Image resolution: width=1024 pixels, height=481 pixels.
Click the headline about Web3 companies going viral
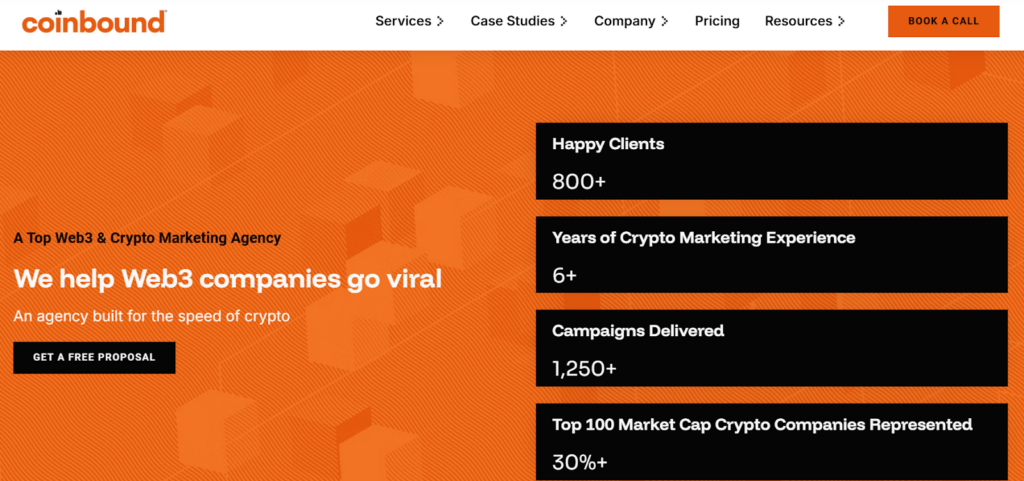[228, 278]
